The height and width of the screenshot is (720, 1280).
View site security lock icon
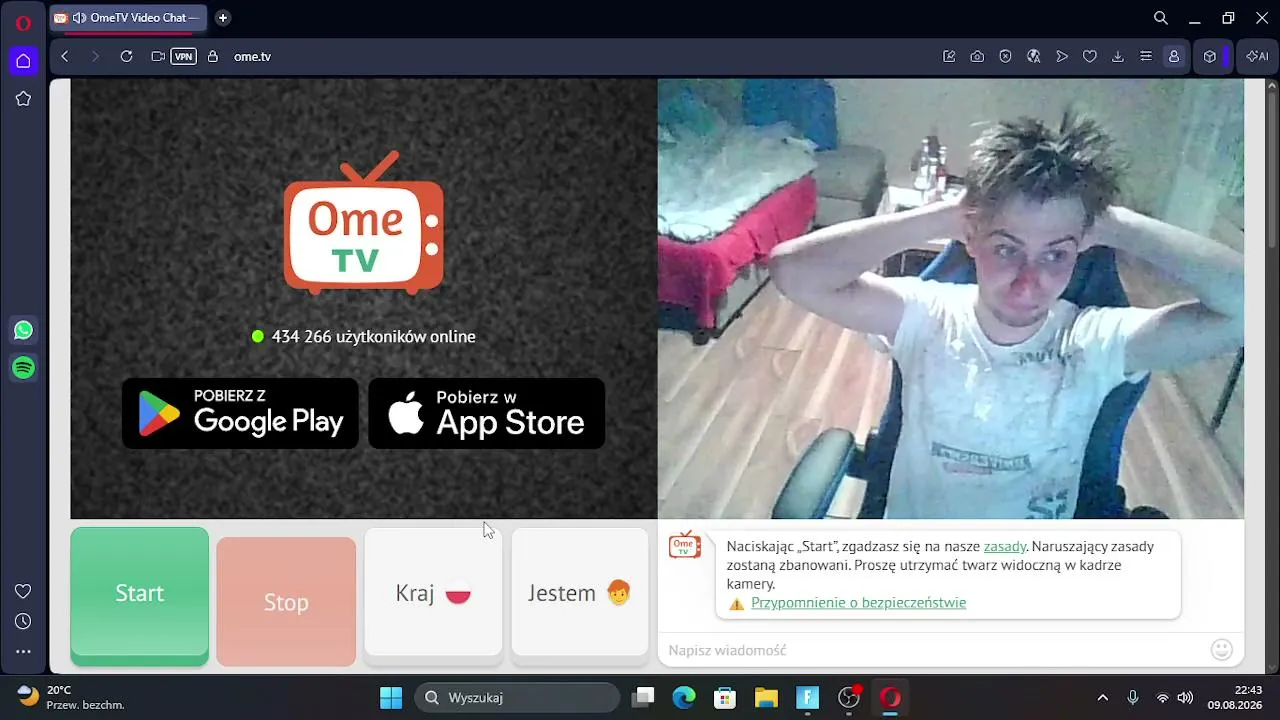pos(212,57)
